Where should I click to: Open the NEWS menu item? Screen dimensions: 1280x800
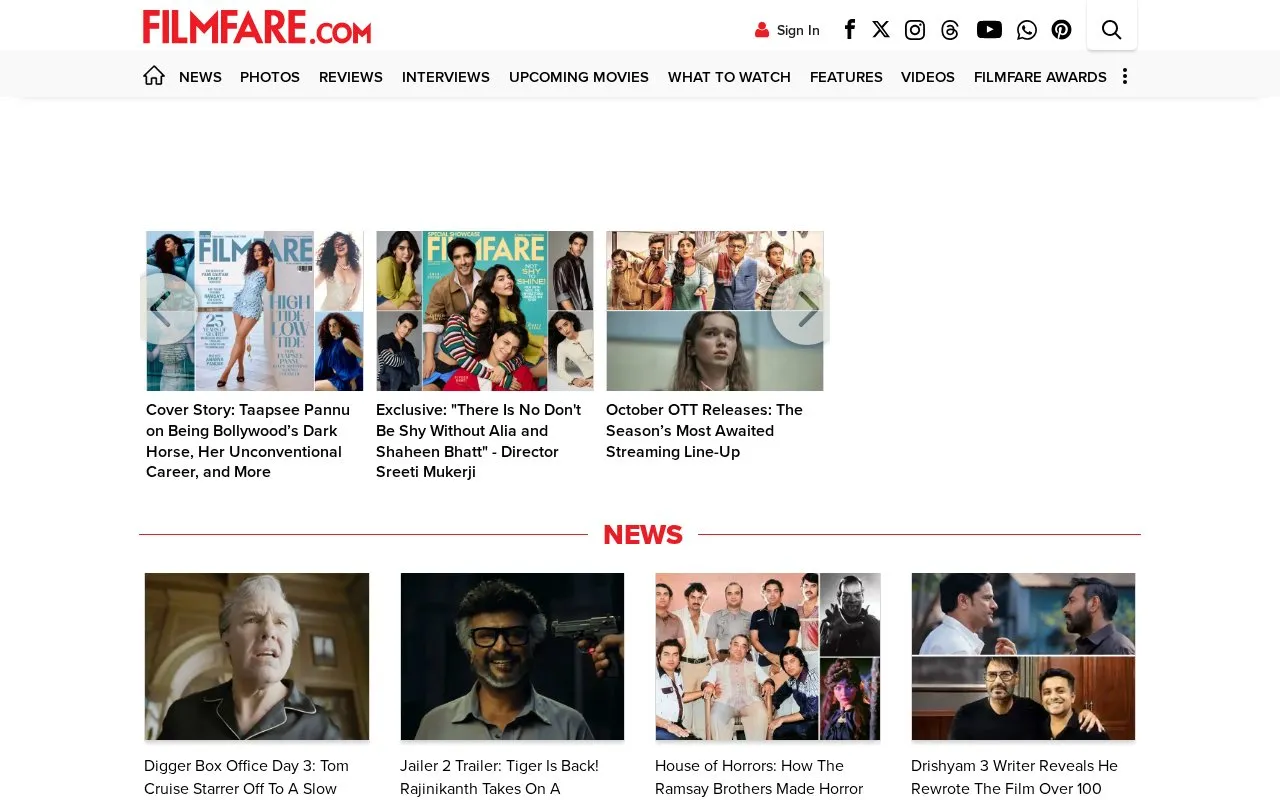(x=200, y=77)
